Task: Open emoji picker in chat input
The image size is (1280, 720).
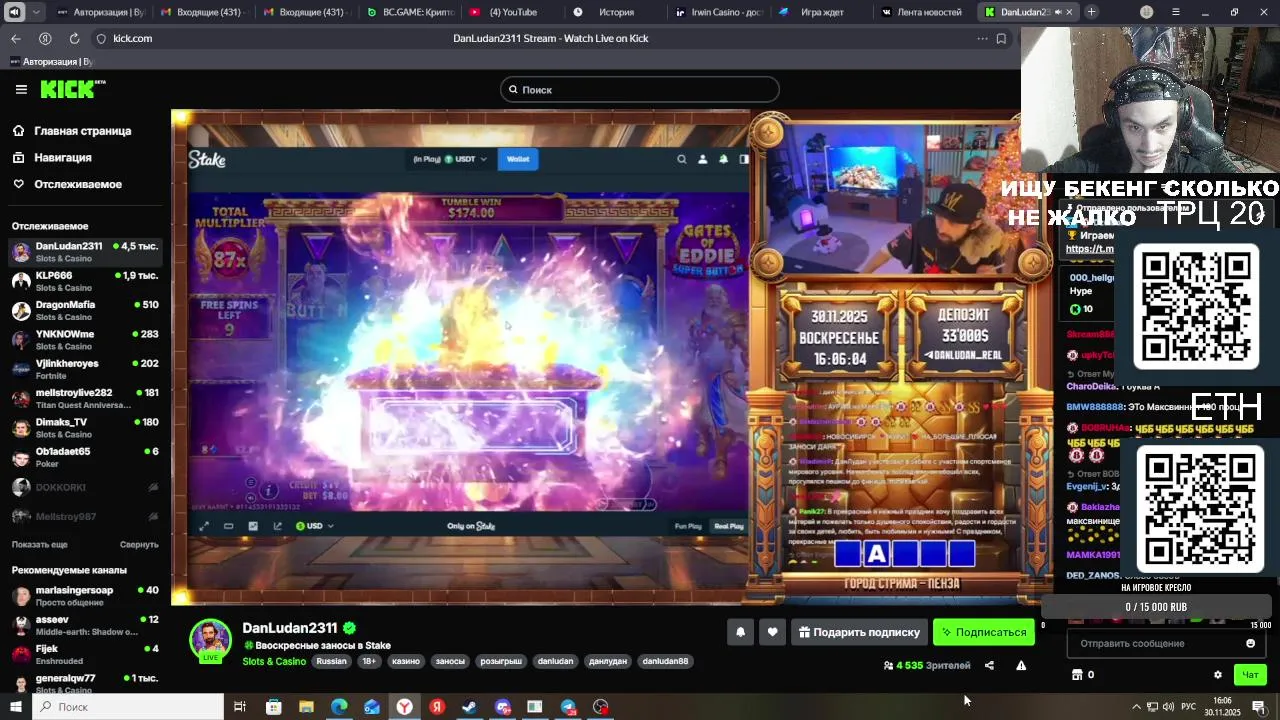Action: 1250,644
